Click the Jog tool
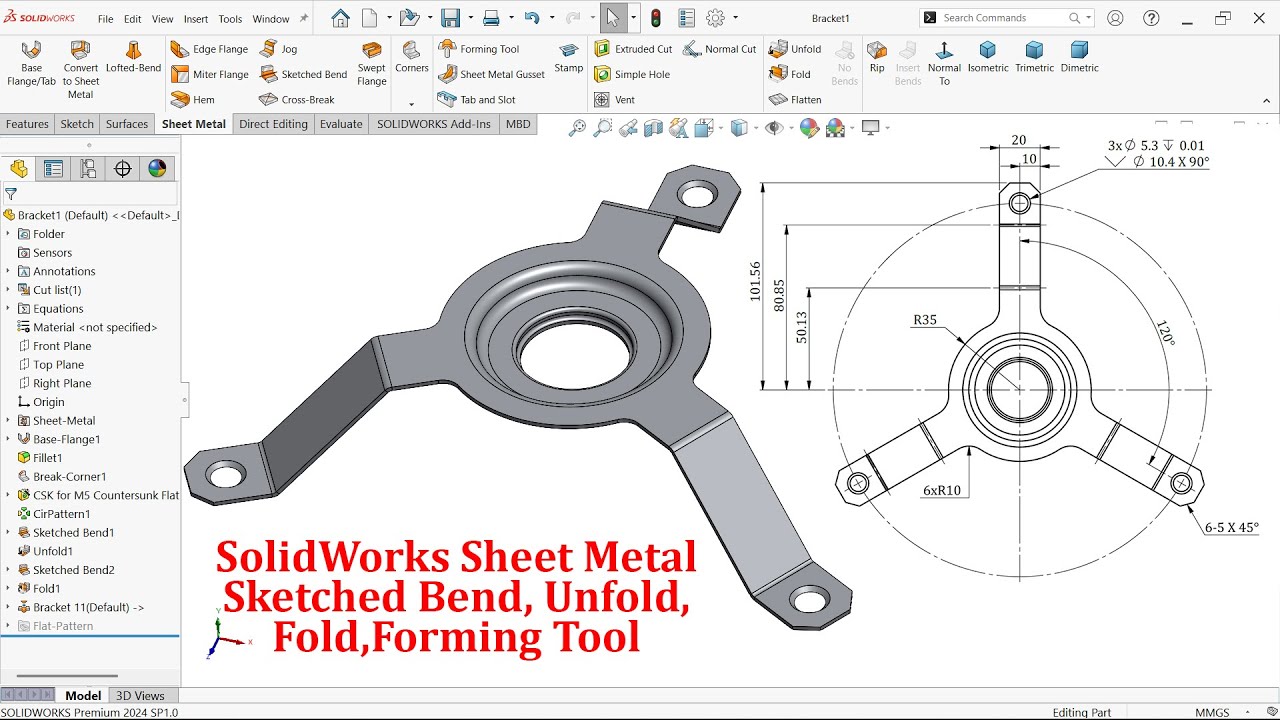This screenshot has width=1280, height=720. [278, 49]
